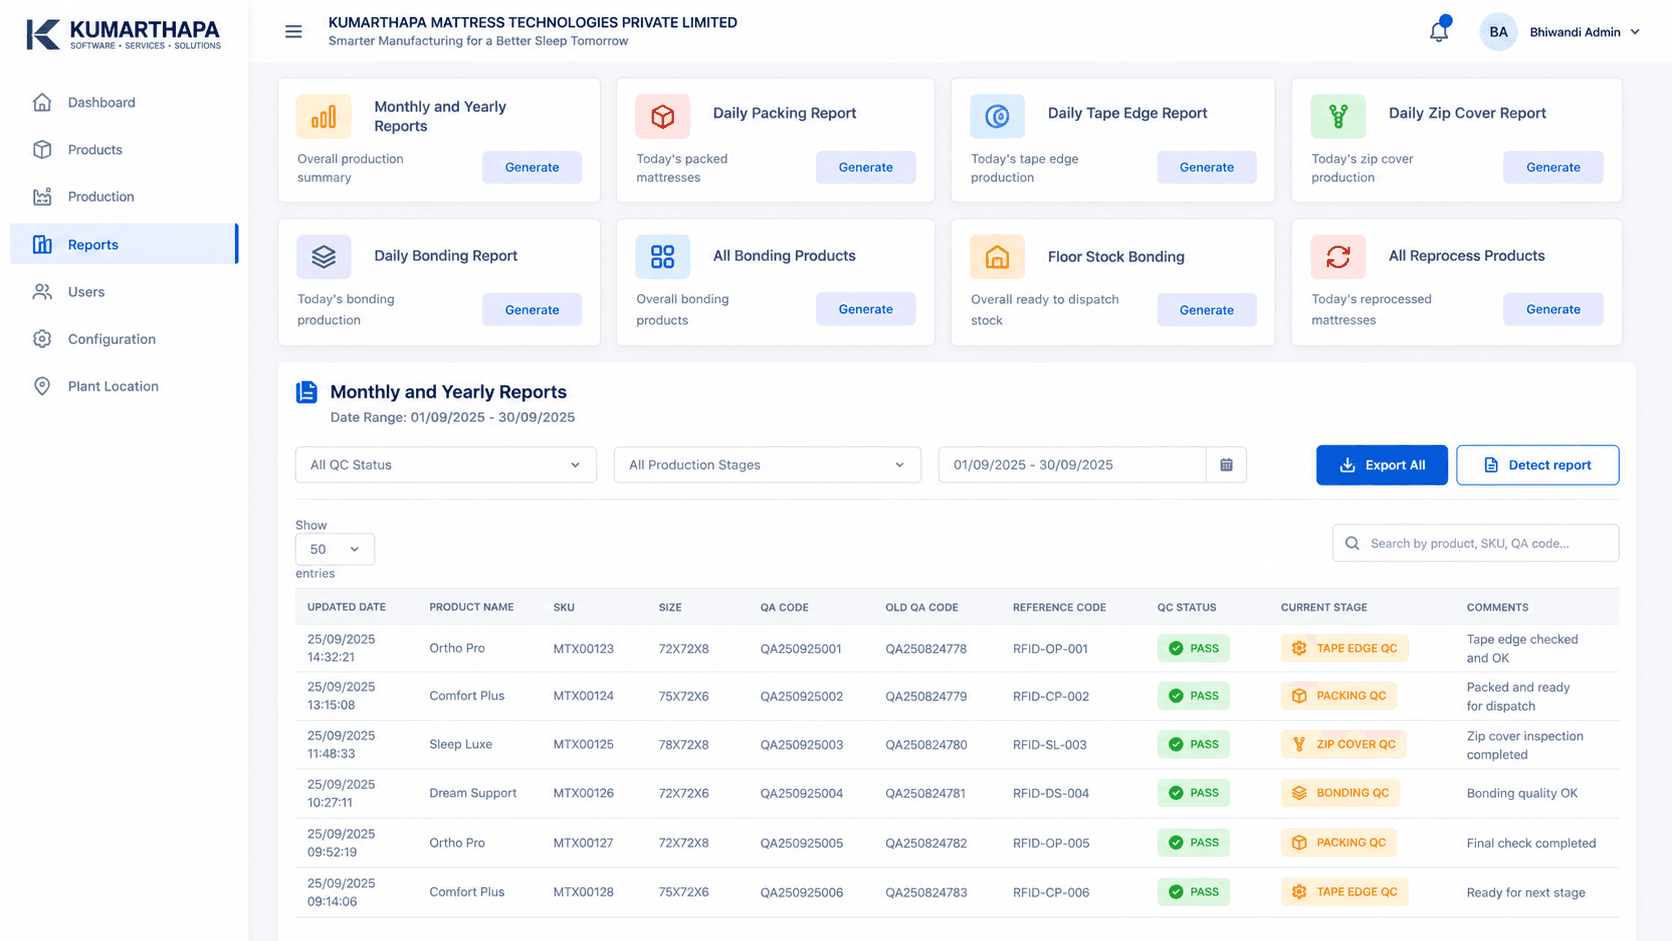Expand the All QC Status dropdown

[x=446, y=465]
